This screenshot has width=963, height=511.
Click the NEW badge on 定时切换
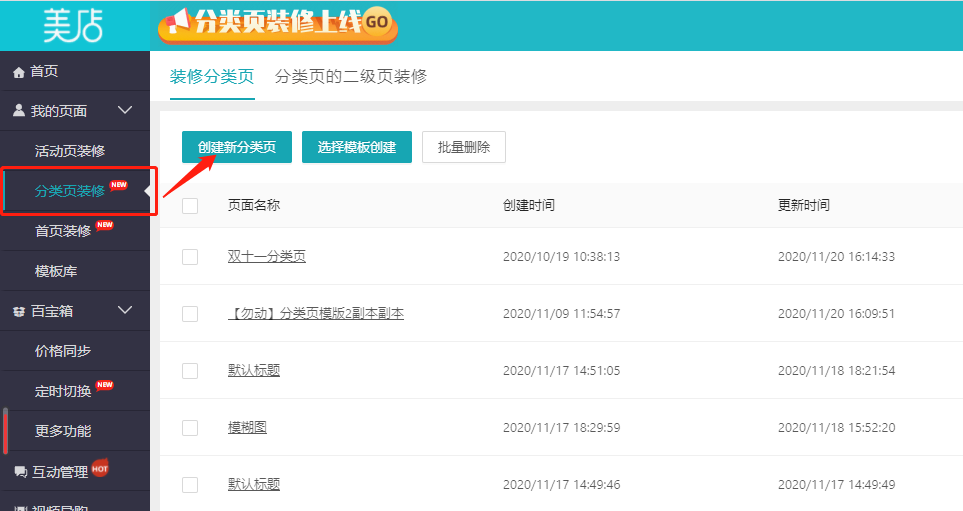point(105,385)
